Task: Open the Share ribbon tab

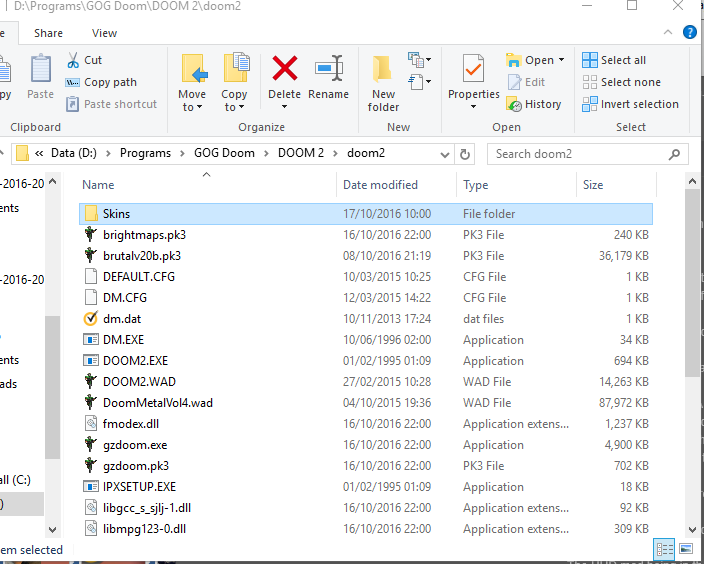Action: (x=48, y=33)
